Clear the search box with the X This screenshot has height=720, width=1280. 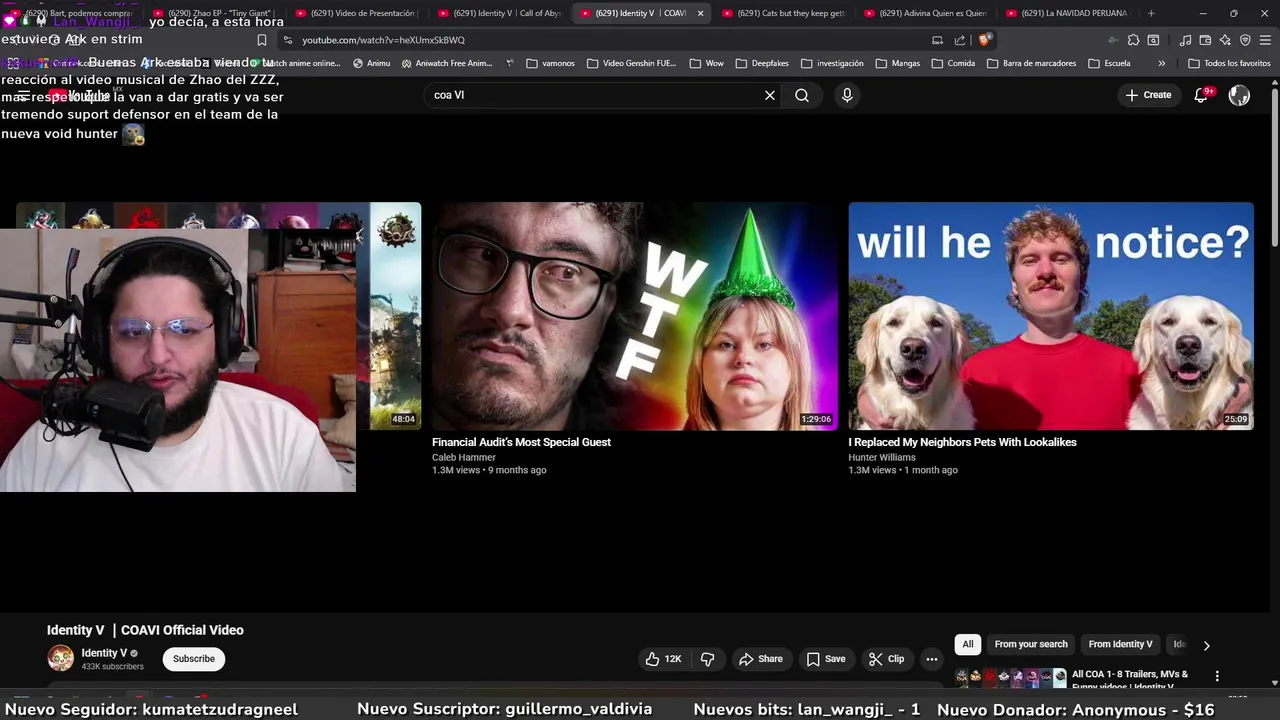click(x=770, y=95)
